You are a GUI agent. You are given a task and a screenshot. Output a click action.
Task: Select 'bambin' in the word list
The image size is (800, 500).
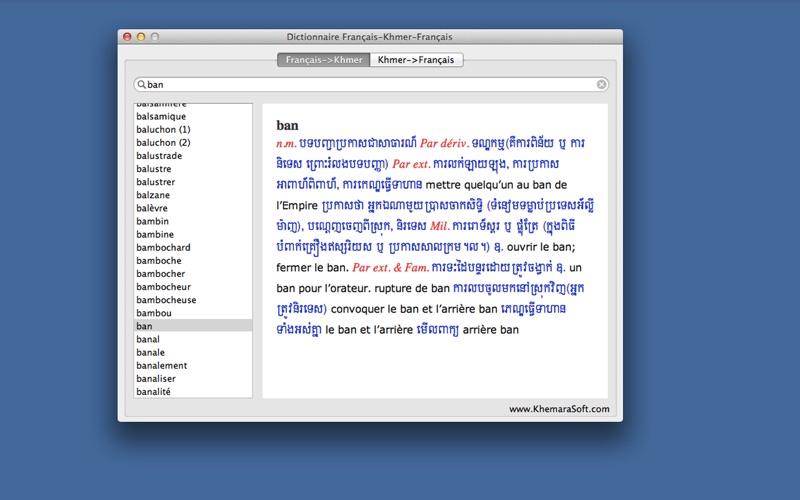[193, 221]
